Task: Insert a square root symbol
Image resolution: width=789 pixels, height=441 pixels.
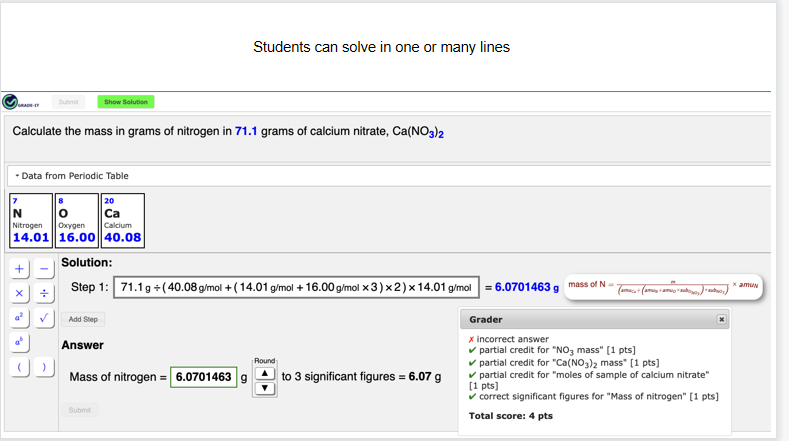Action: pos(45,318)
